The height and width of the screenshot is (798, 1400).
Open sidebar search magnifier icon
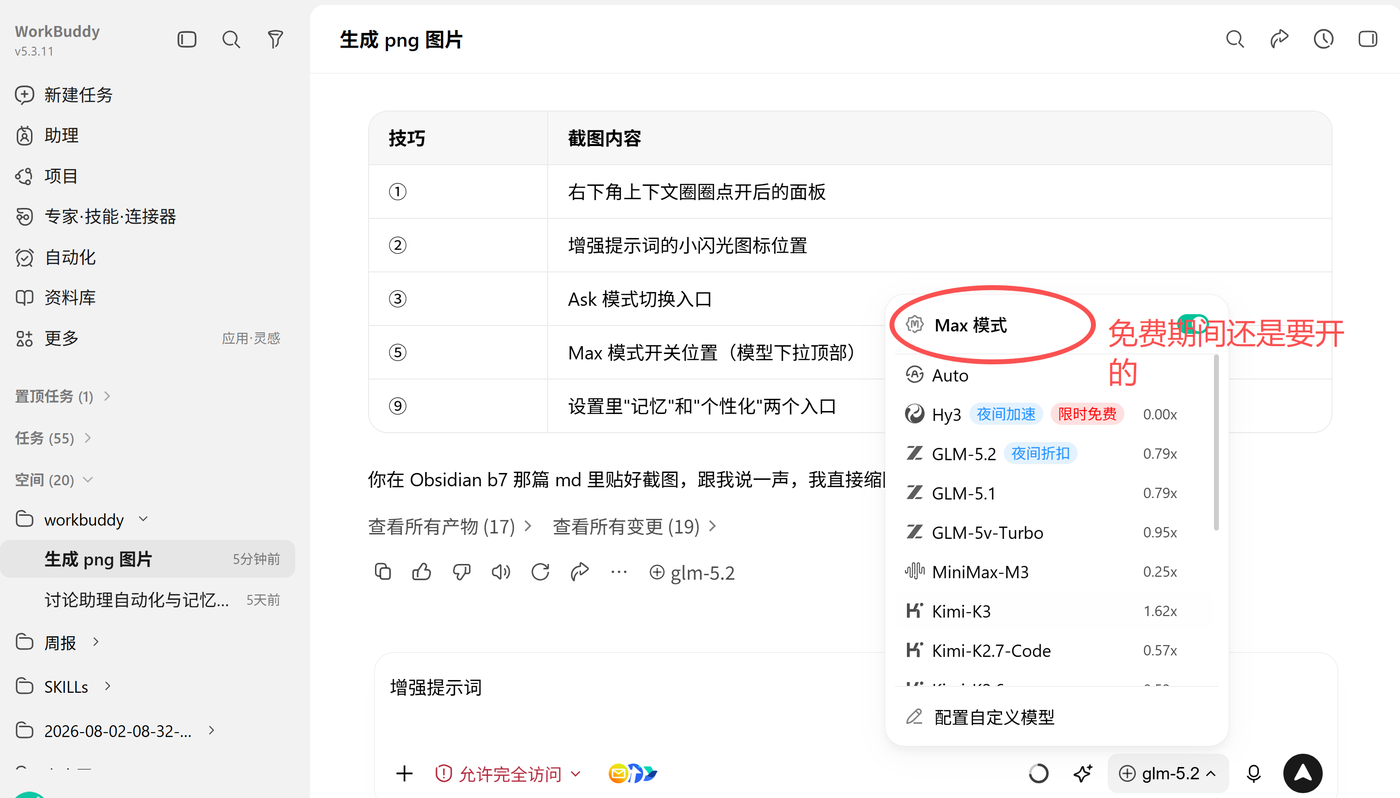231,39
